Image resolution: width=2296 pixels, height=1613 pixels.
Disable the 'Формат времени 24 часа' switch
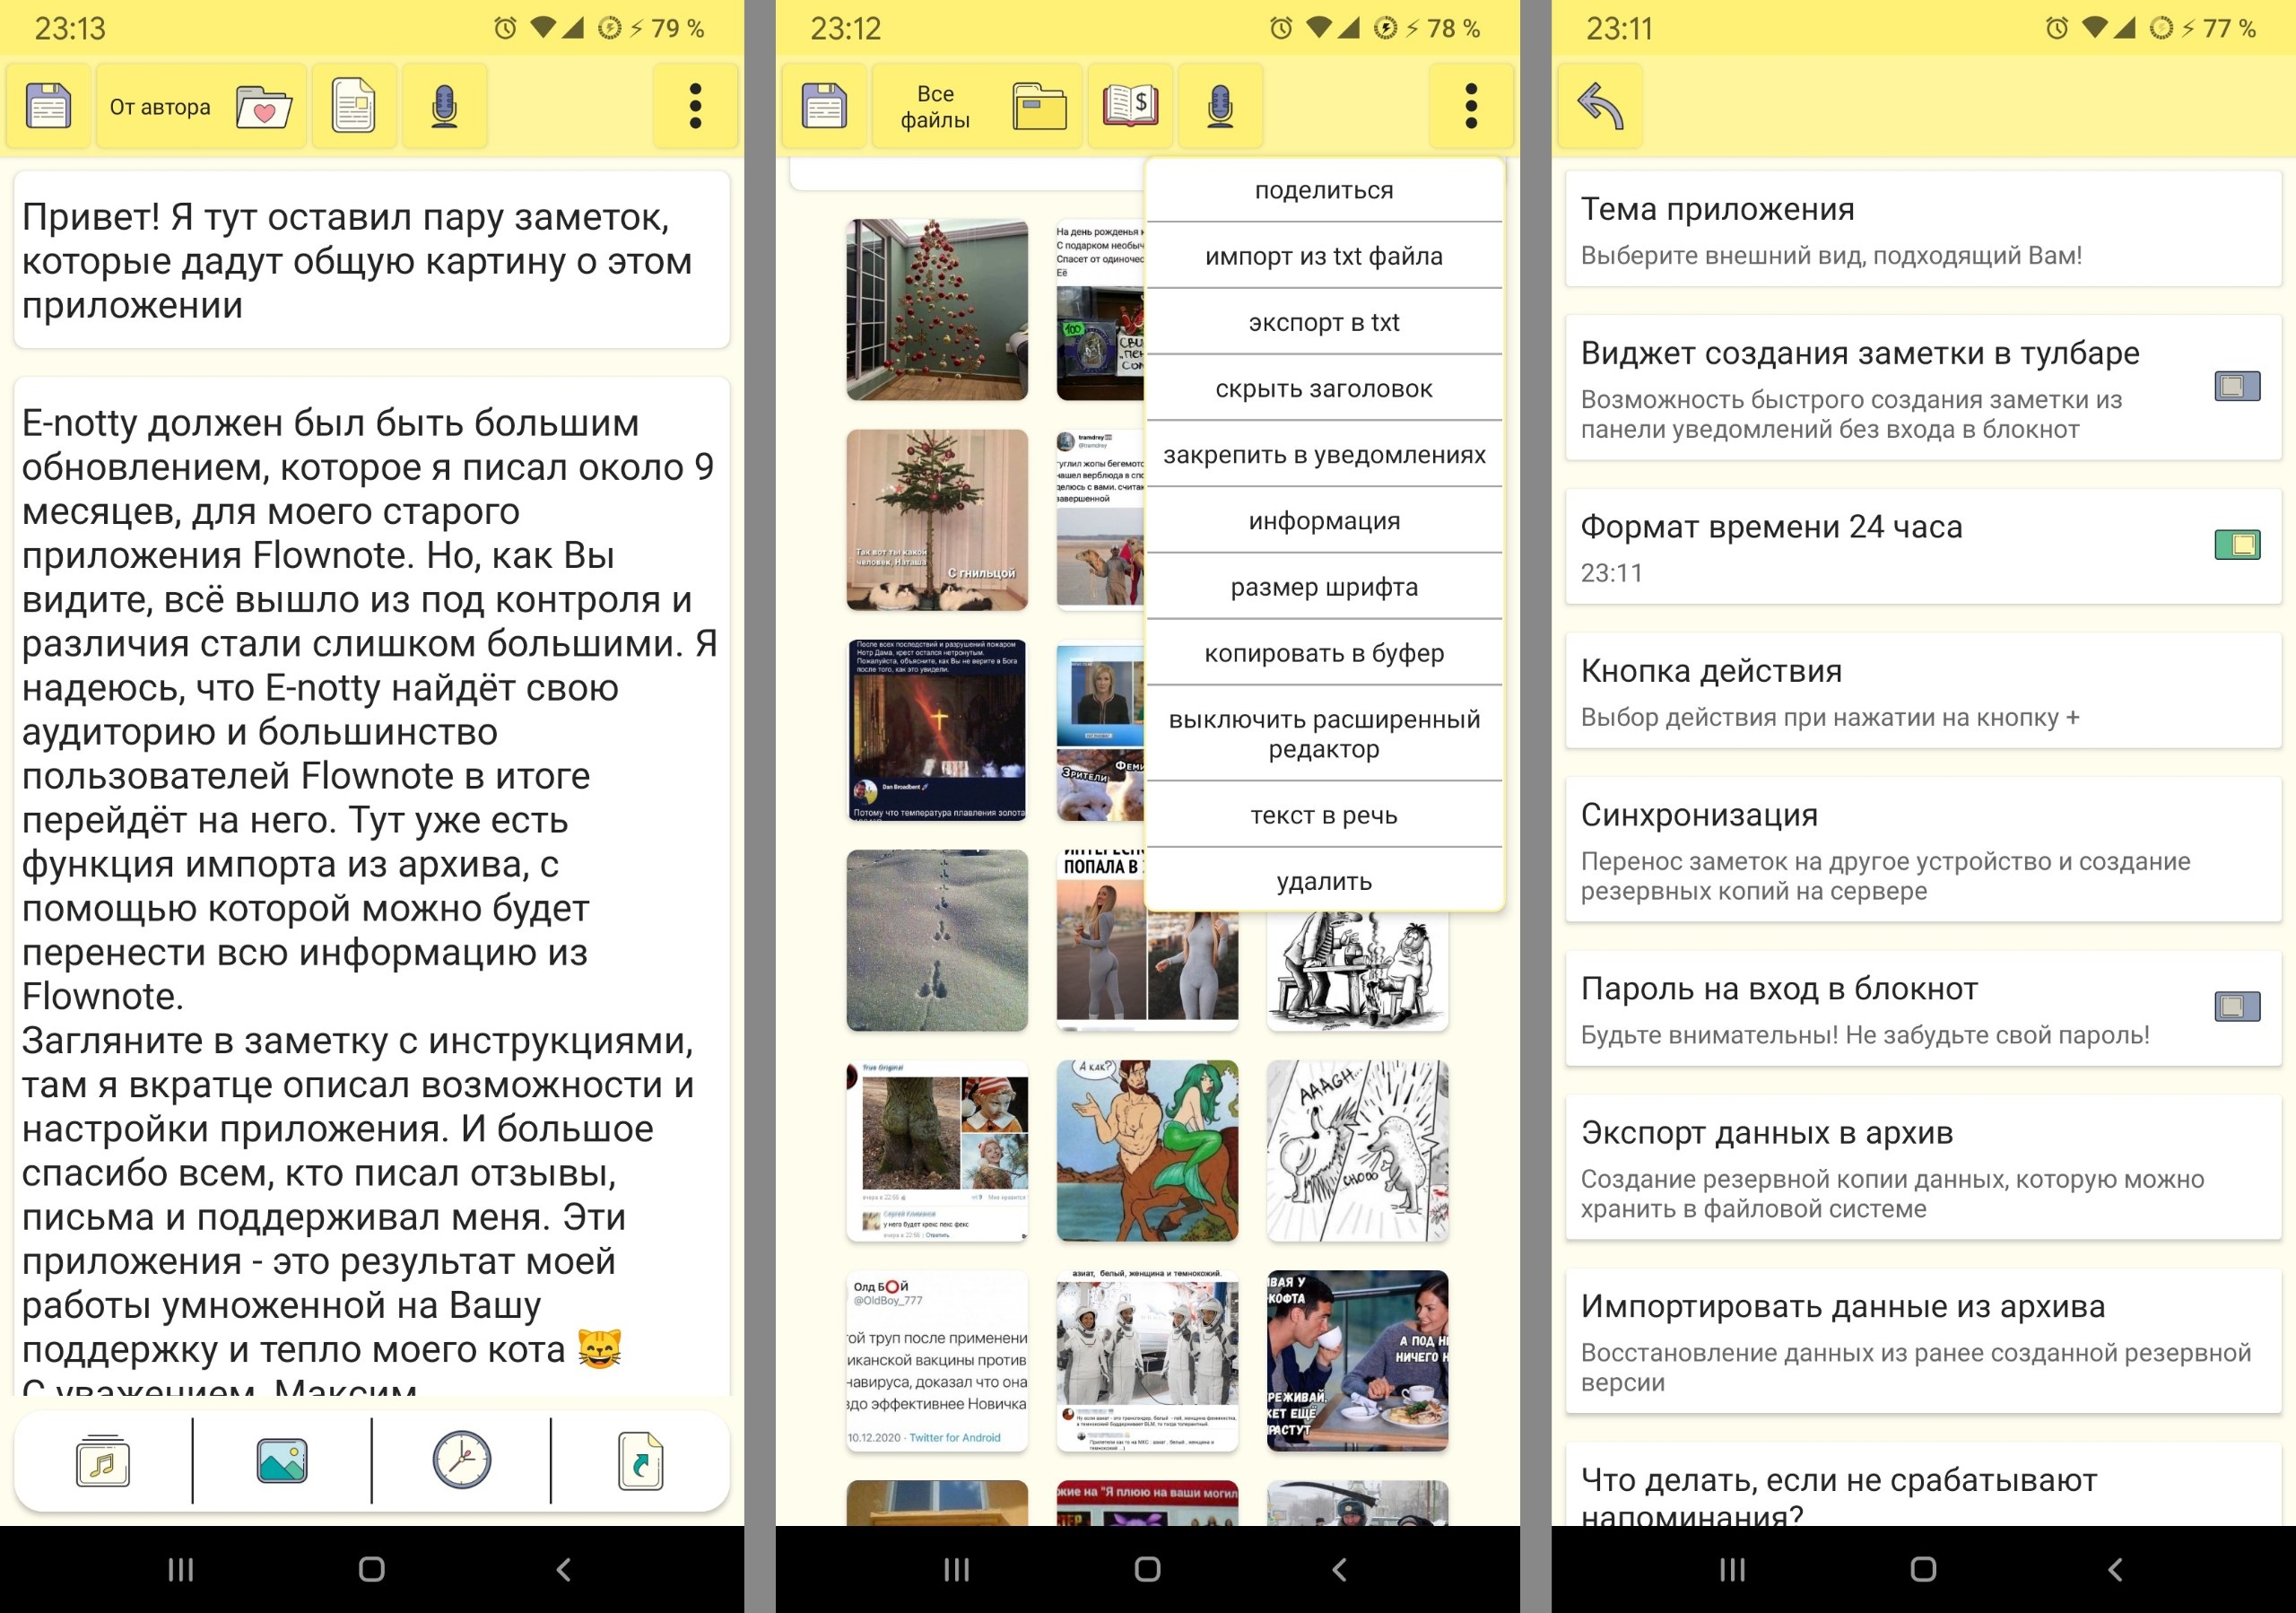click(x=2236, y=545)
